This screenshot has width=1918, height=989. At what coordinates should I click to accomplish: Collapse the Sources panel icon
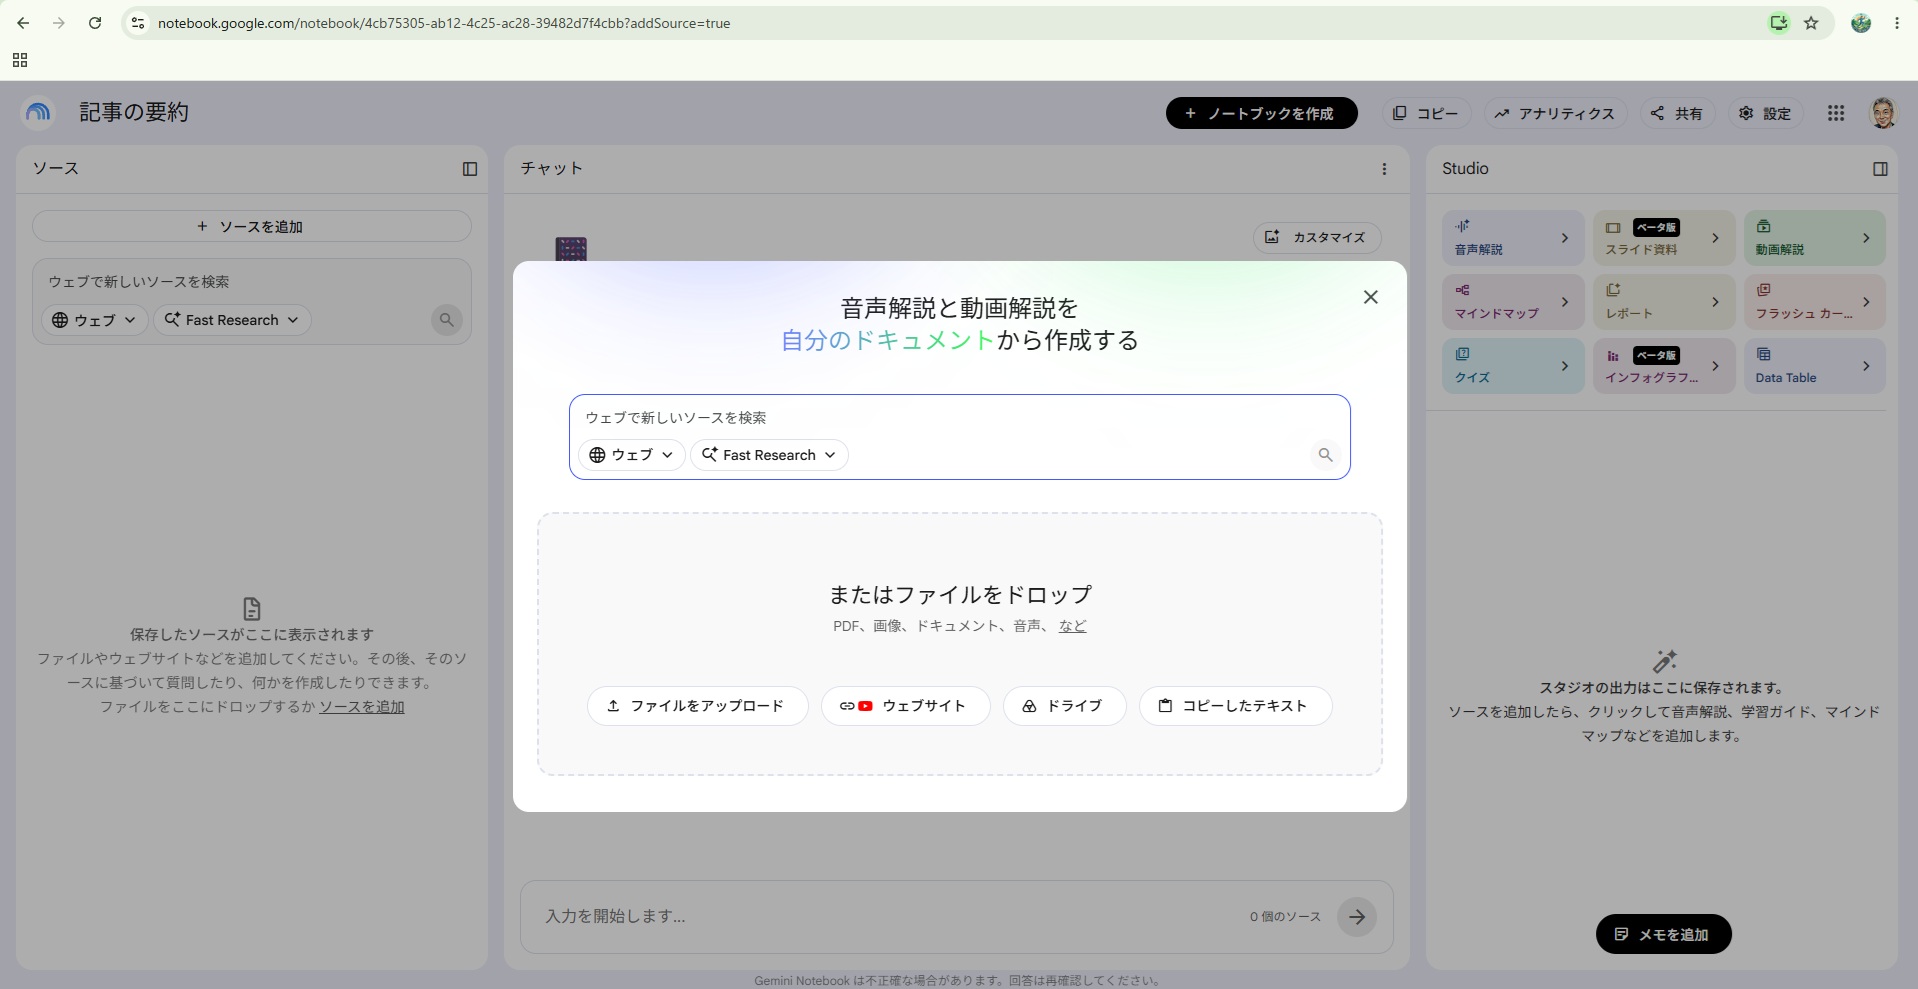pos(470,169)
